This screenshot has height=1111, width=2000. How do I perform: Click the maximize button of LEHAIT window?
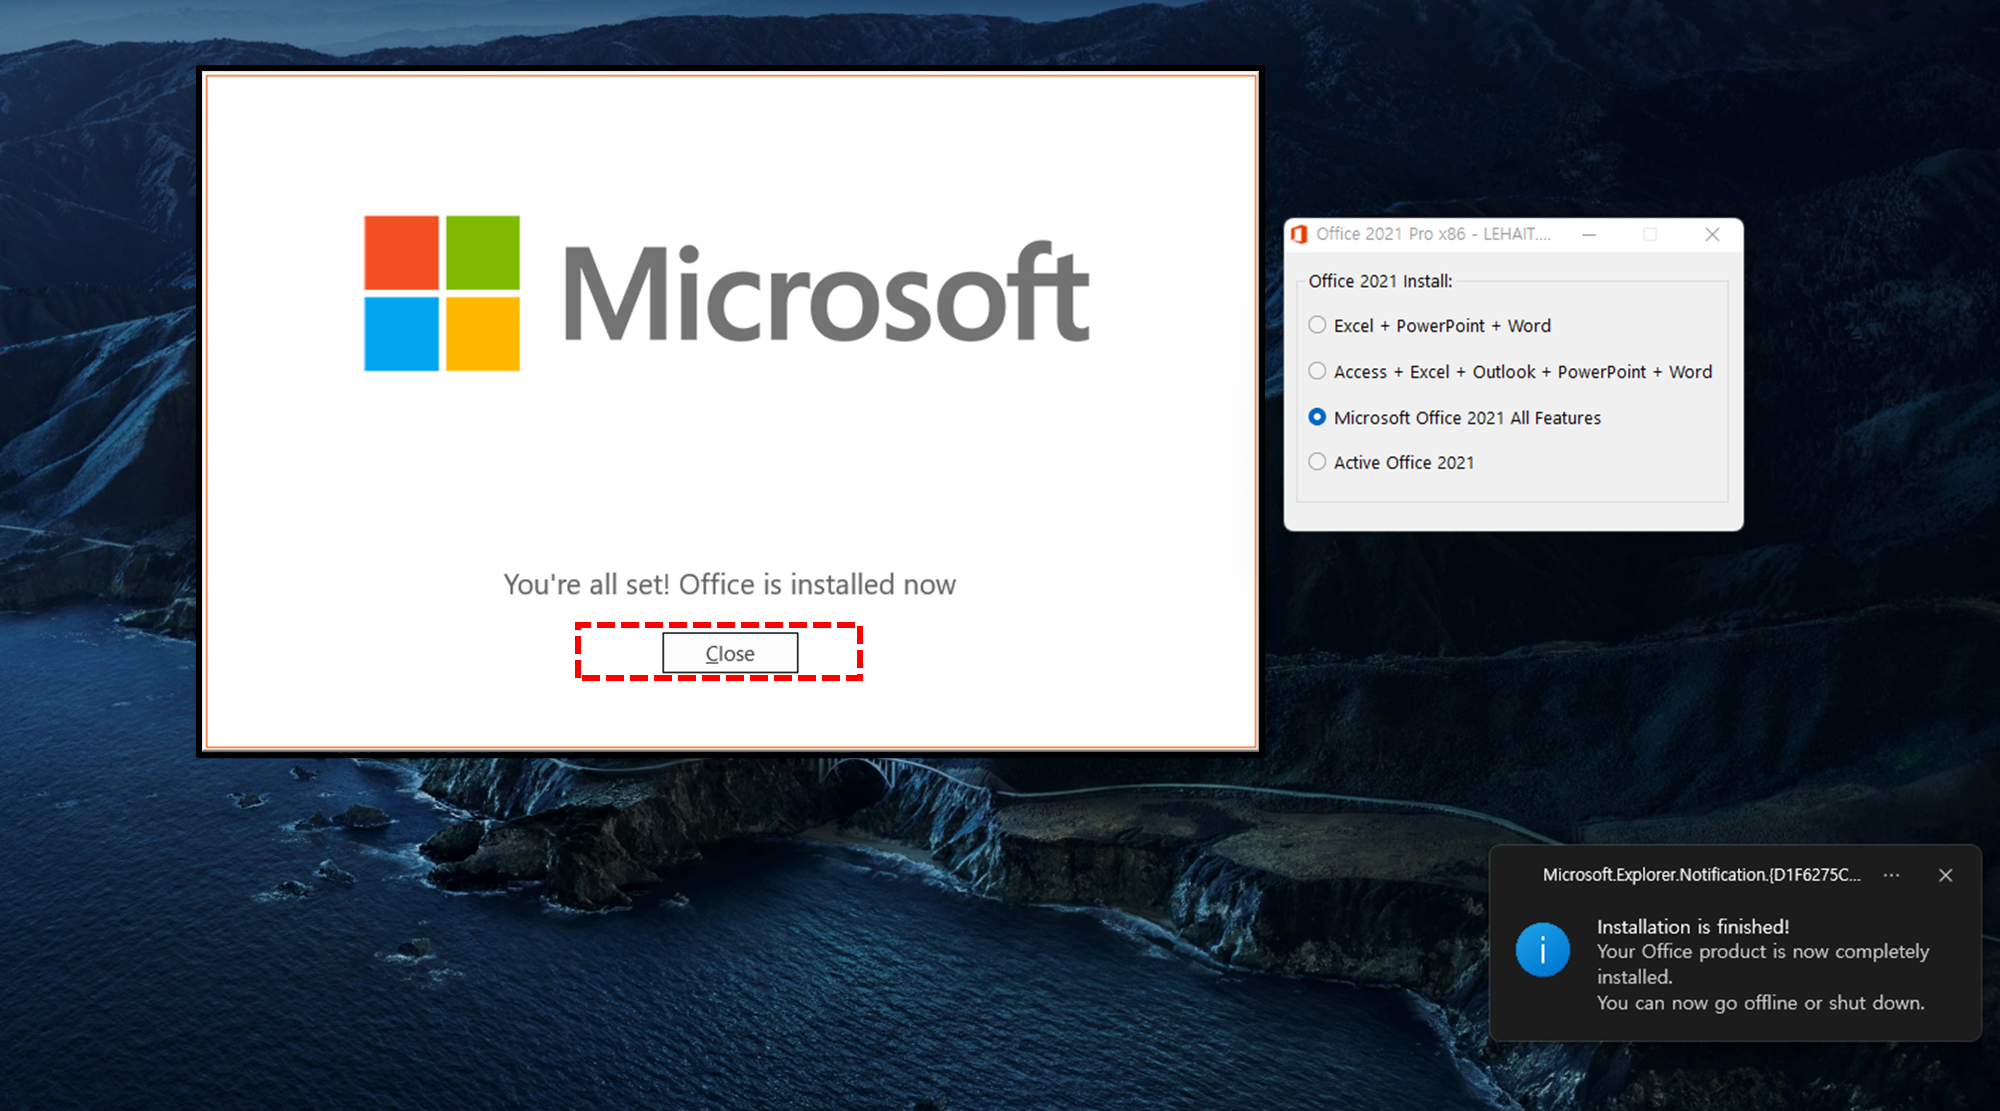(x=1650, y=234)
